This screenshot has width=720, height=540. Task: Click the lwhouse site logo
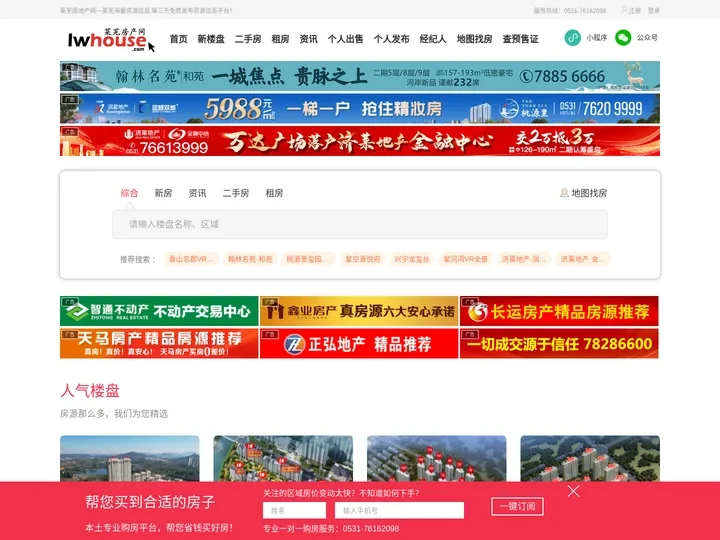point(112,39)
